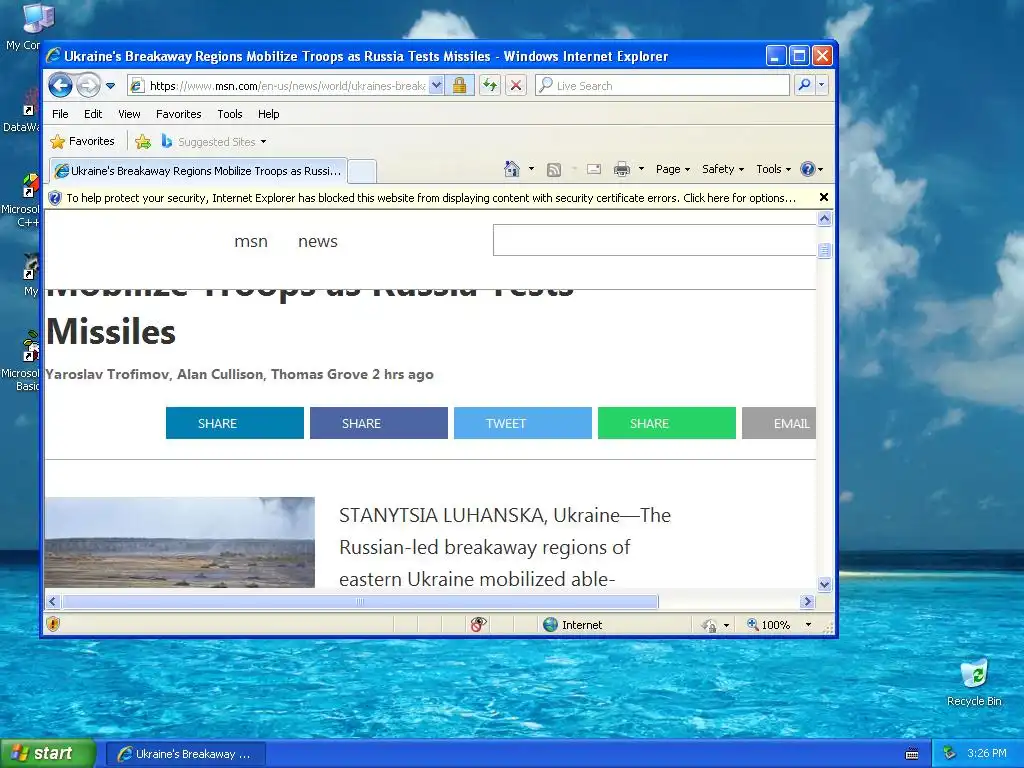This screenshot has width=1024, height=768.
Task: Click the msn link
Action: click(251, 241)
